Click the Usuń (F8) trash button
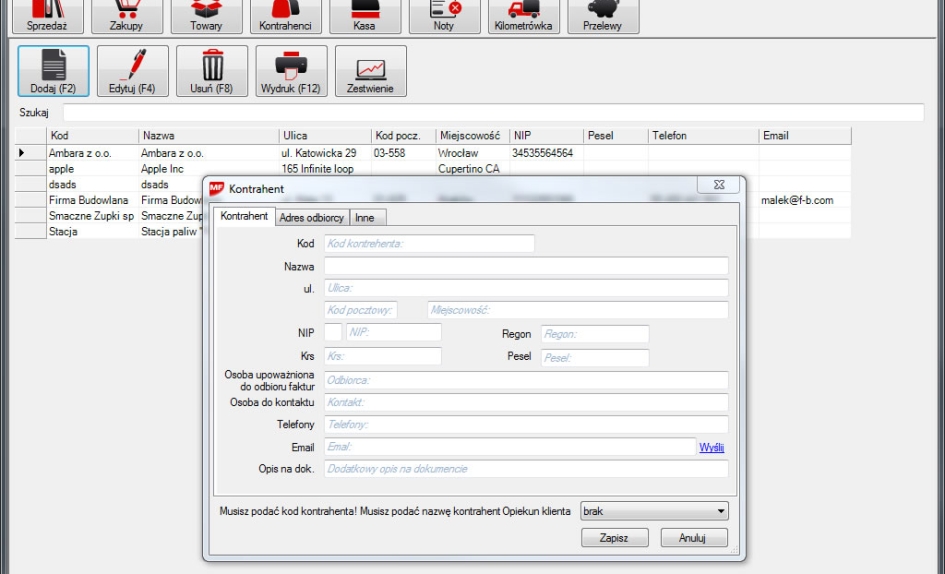 212,71
